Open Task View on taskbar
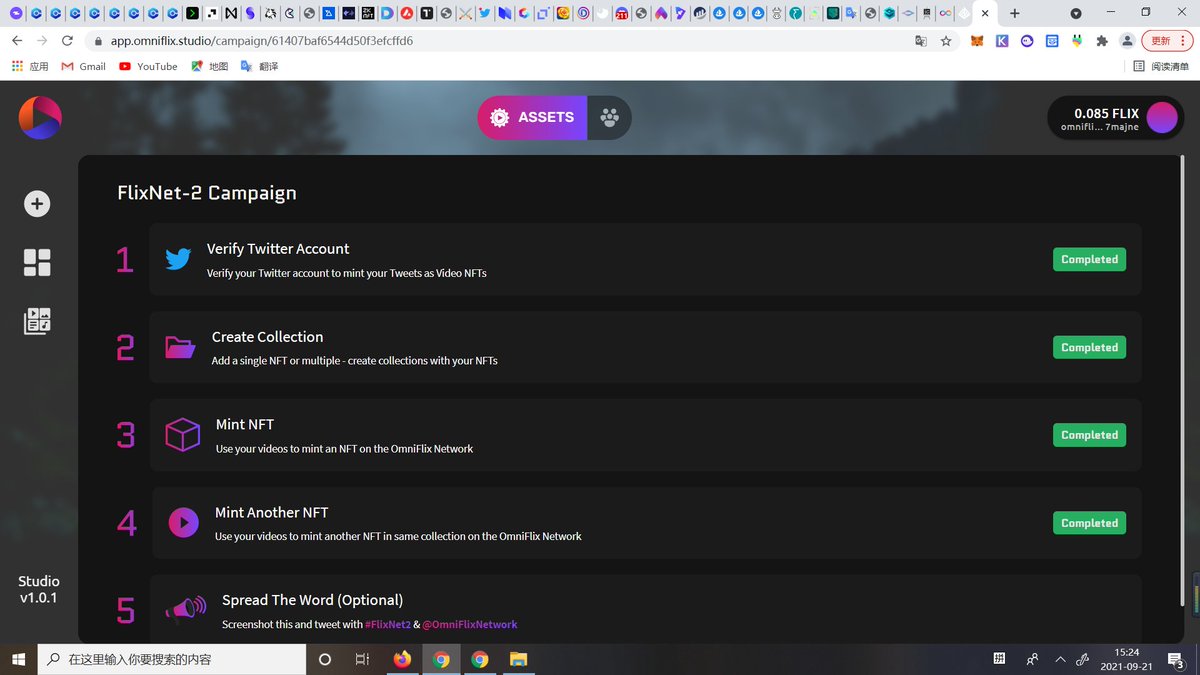The height and width of the screenshot is (675, 1200). [362, 659]
